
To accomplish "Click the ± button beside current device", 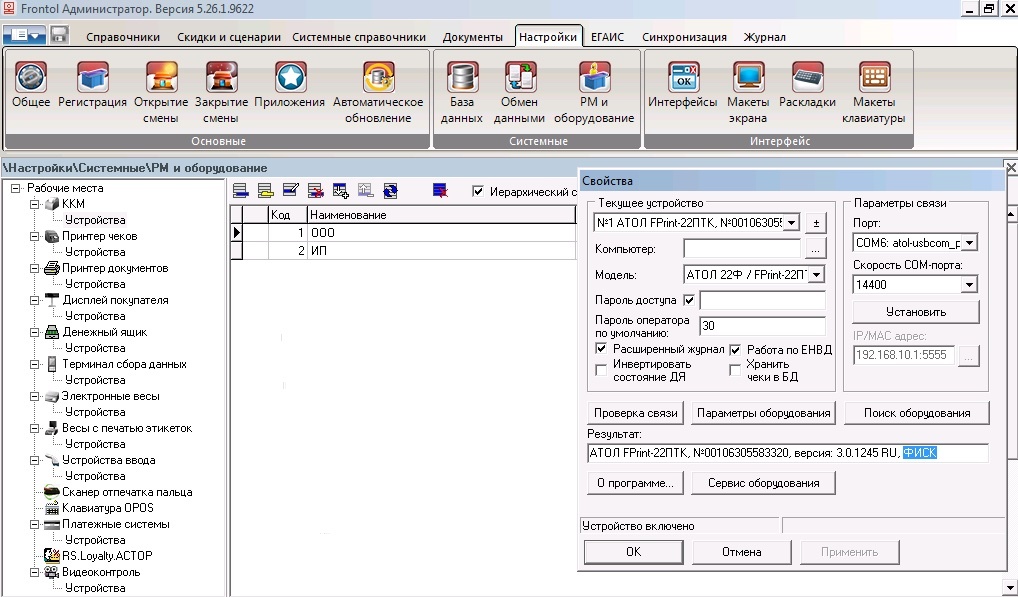I will pos(816,223).
